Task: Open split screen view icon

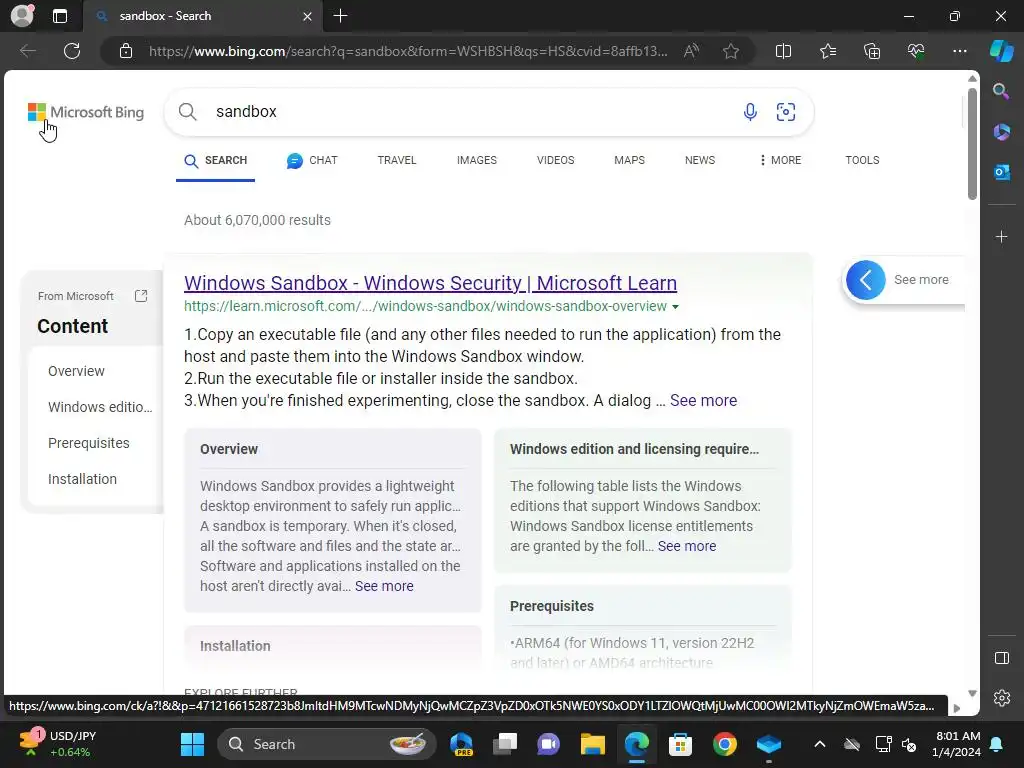Action: (x=783, y=51)
